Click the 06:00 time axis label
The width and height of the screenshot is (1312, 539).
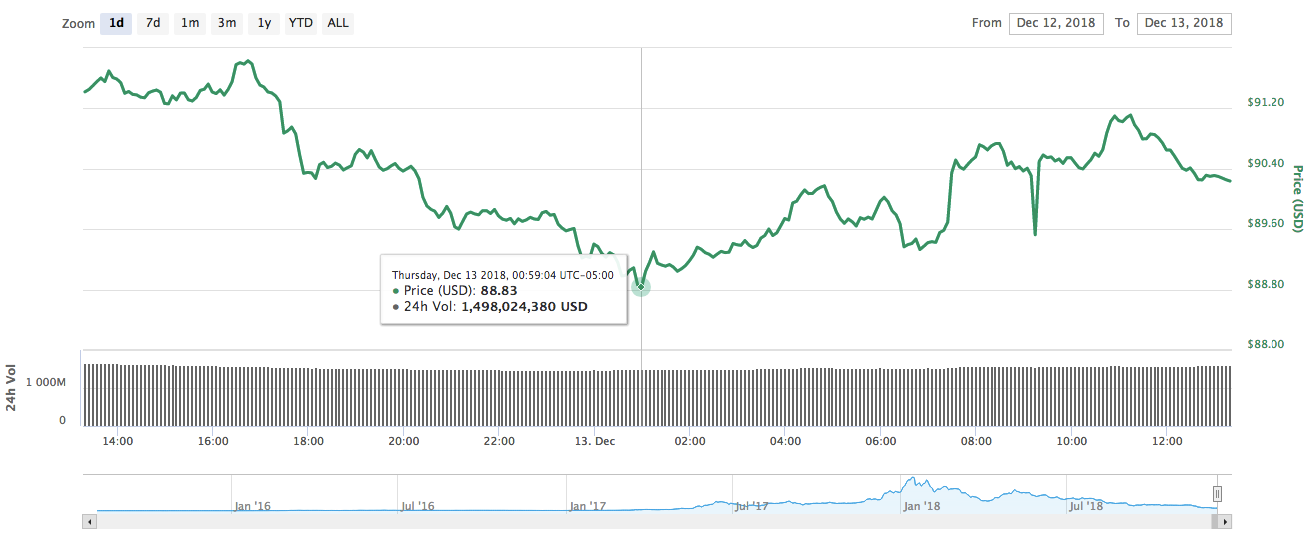point(880,441)
